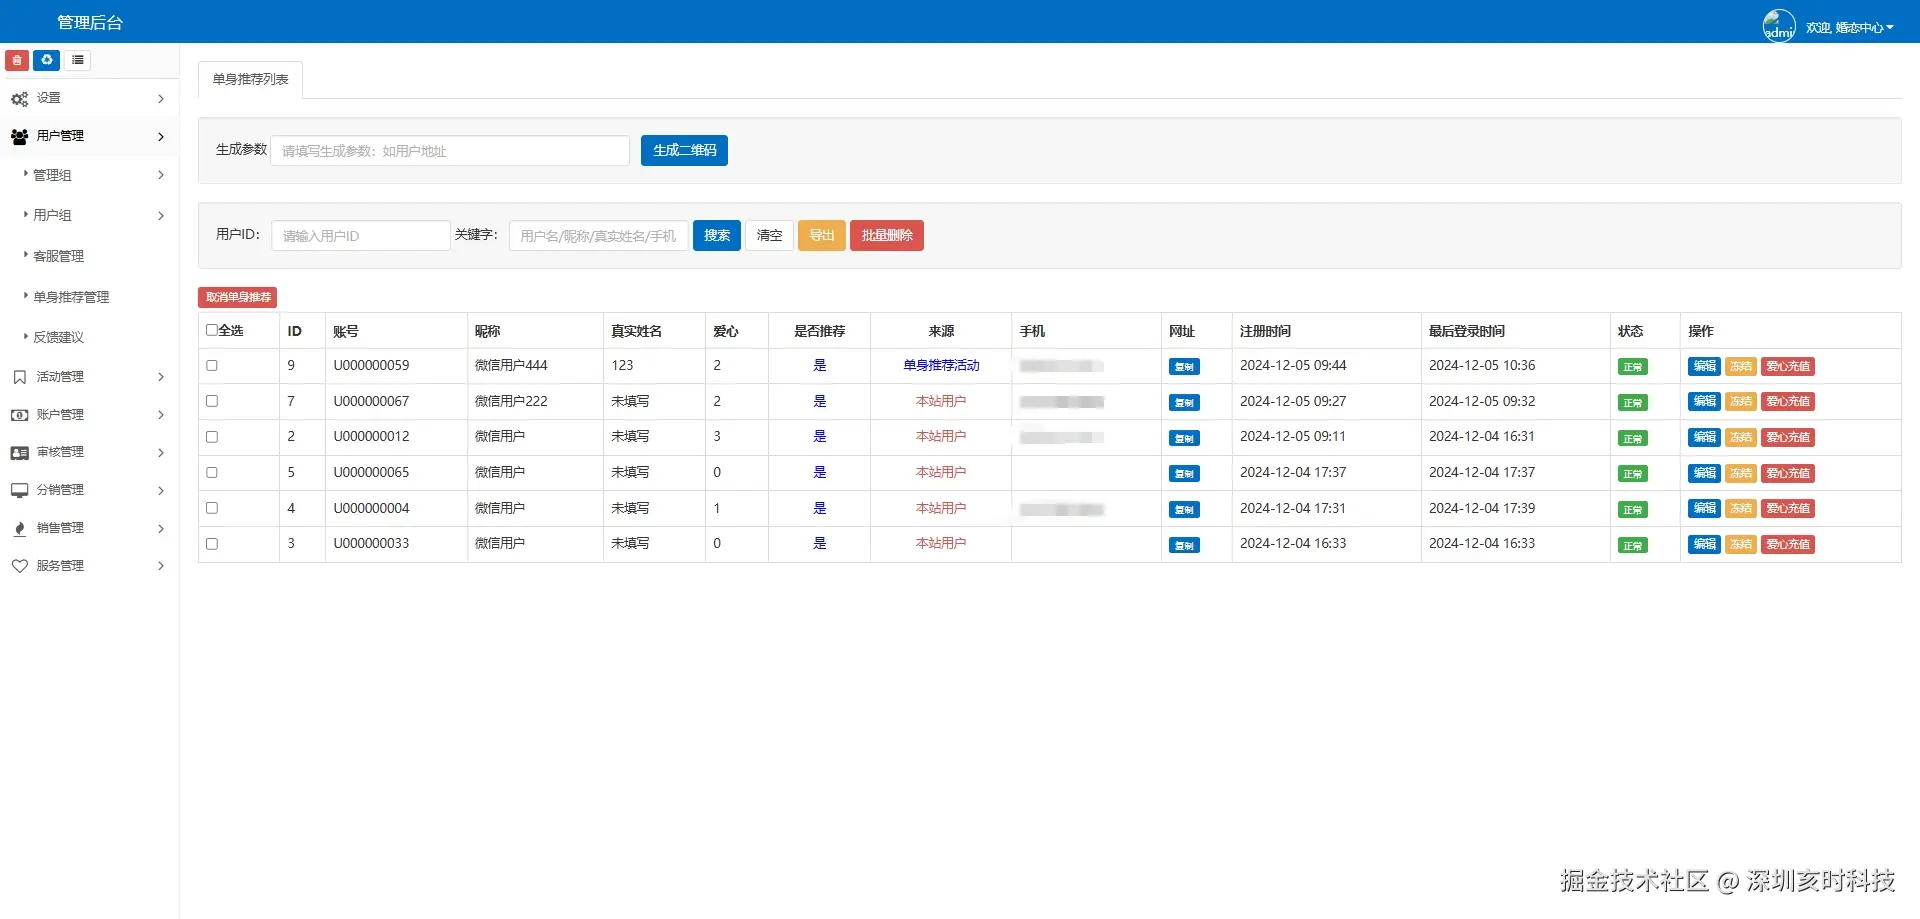The height and width of the screenshot is (919, 1920).
Task: Open the 欢迎 user dropdown in header
Action: click(x=1850, y=28)
